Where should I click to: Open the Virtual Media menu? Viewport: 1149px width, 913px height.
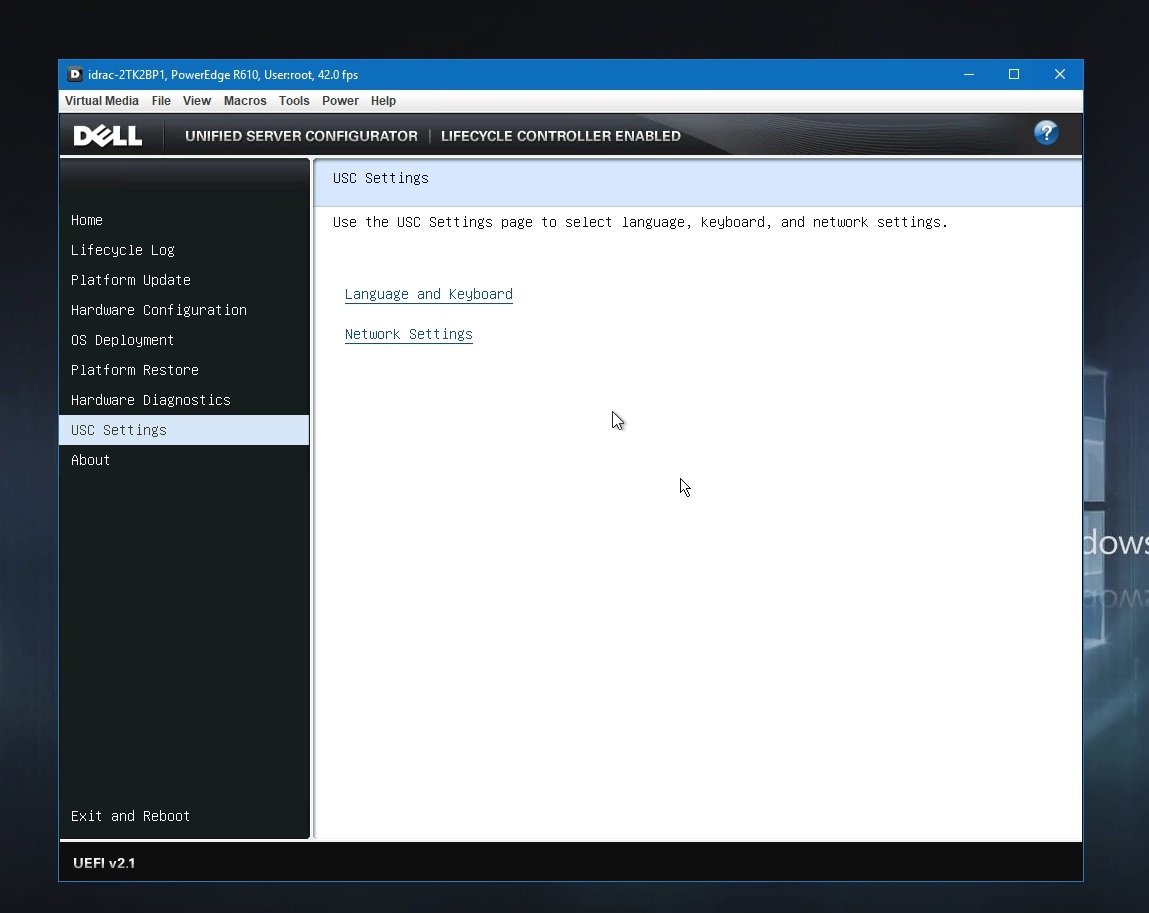click(x=102, y=101)
